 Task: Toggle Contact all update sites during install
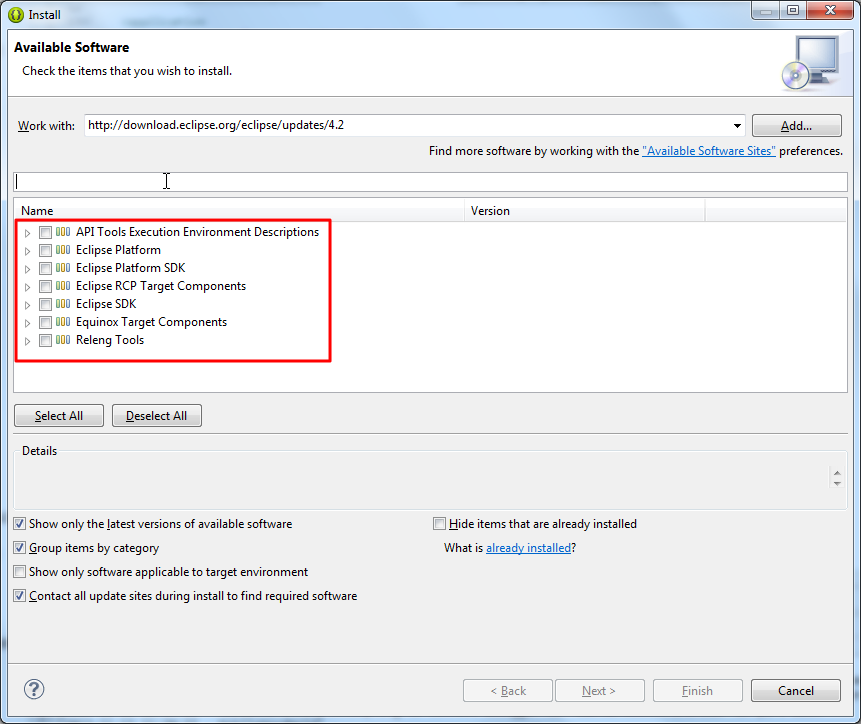(20, 596)
